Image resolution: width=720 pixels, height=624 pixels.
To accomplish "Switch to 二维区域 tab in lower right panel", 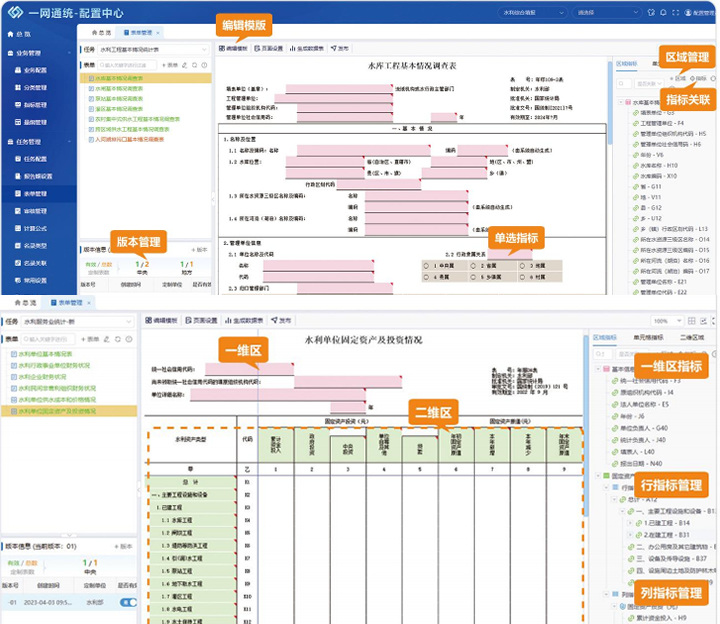I will point(691,338).
